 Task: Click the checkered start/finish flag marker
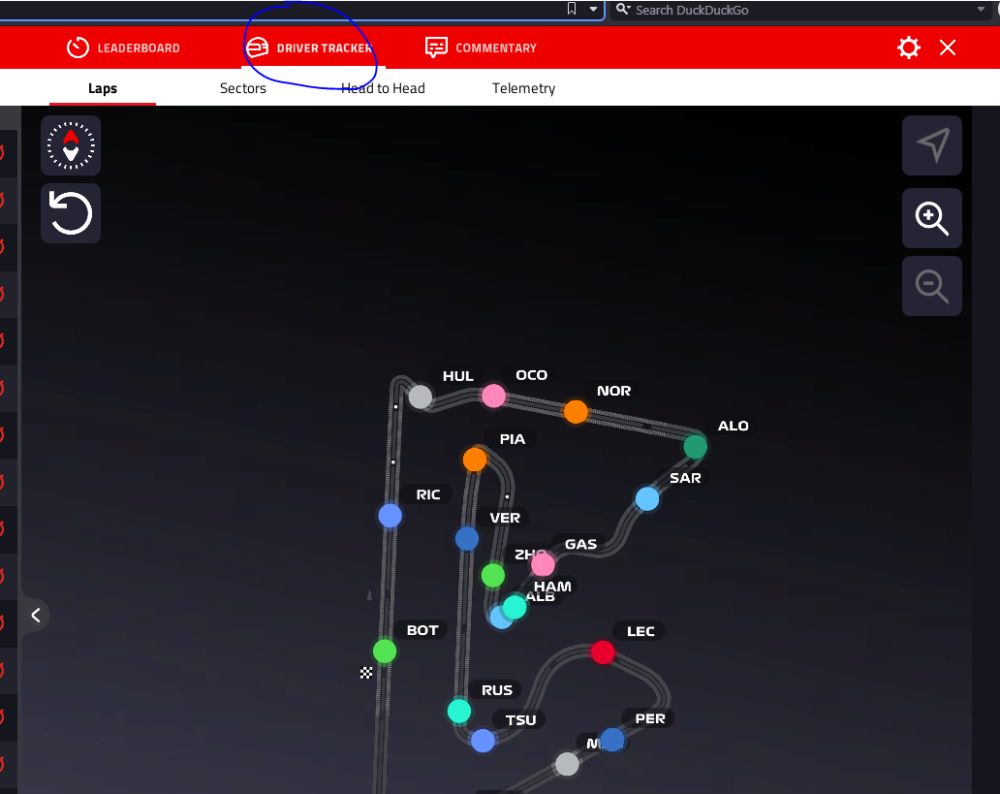[366, 673]
